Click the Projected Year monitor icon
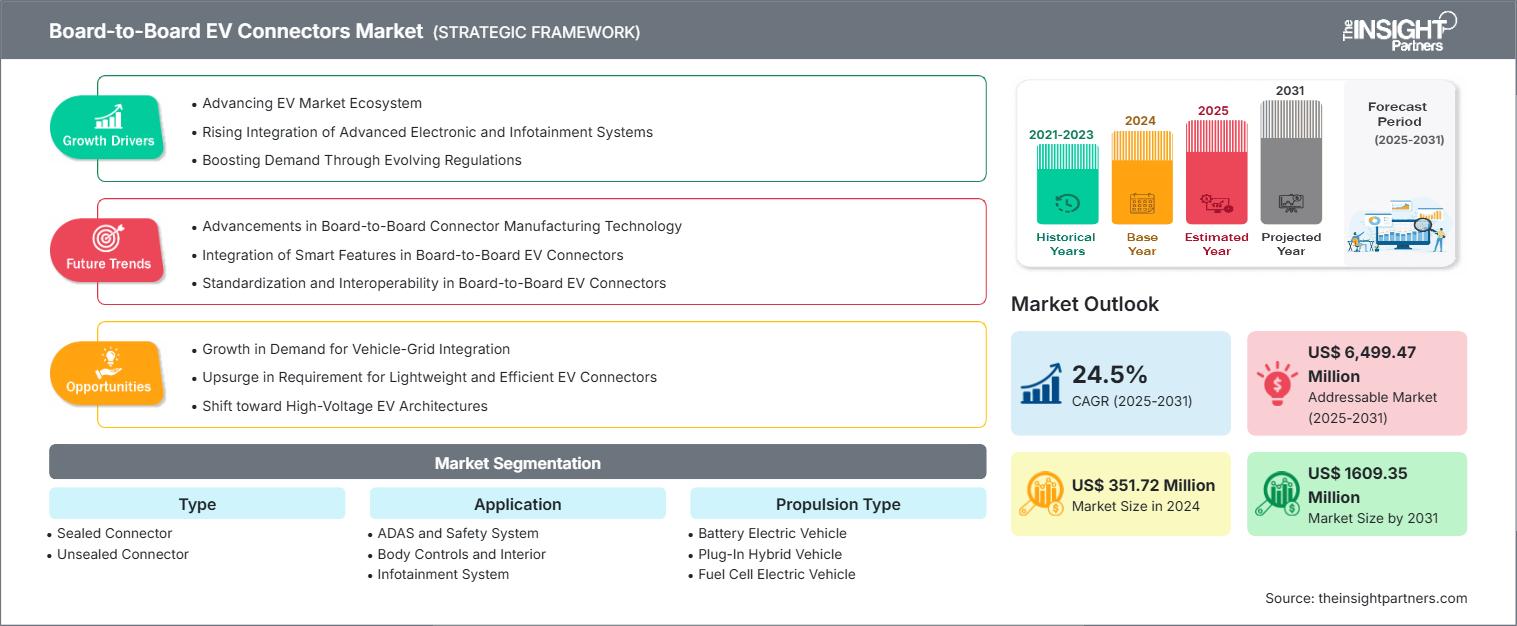The image size is (1517, 626). pyautogui.click(x=1291, y=201)
